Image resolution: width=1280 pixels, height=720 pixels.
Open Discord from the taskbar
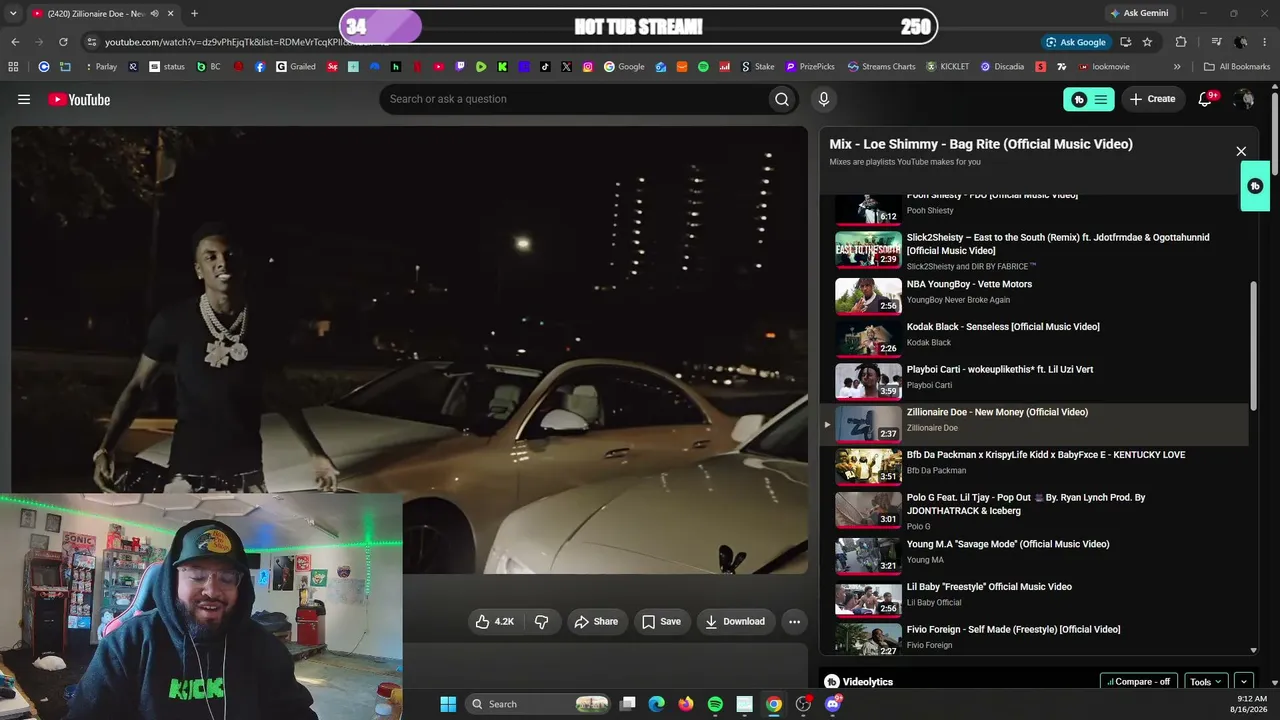(x=833, y=704)
